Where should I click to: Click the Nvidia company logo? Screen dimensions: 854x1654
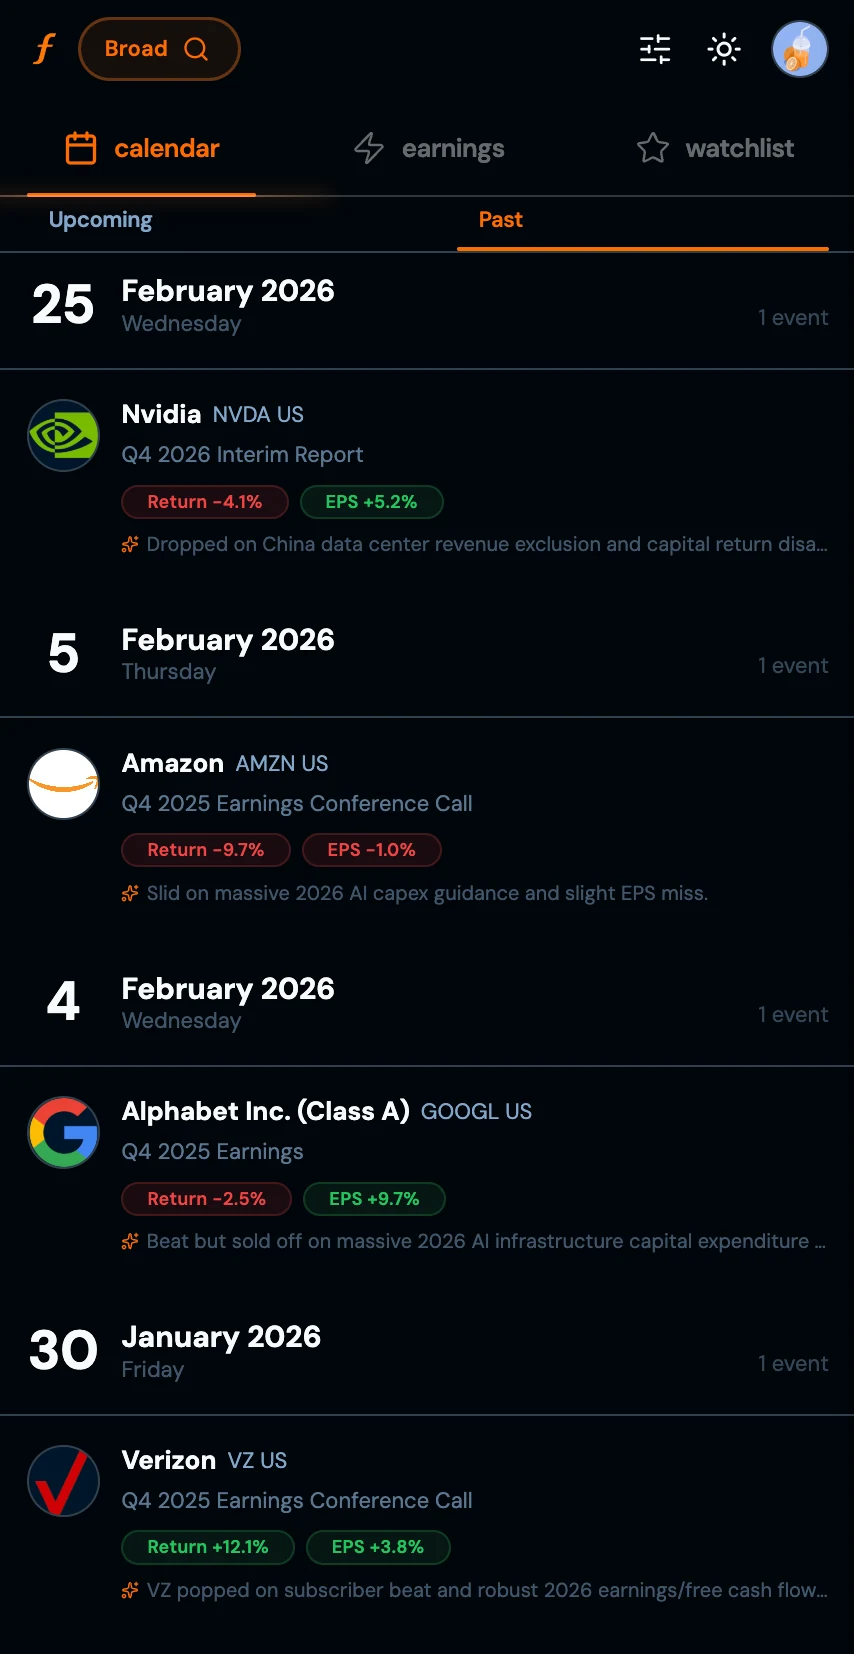coord(63,435)
